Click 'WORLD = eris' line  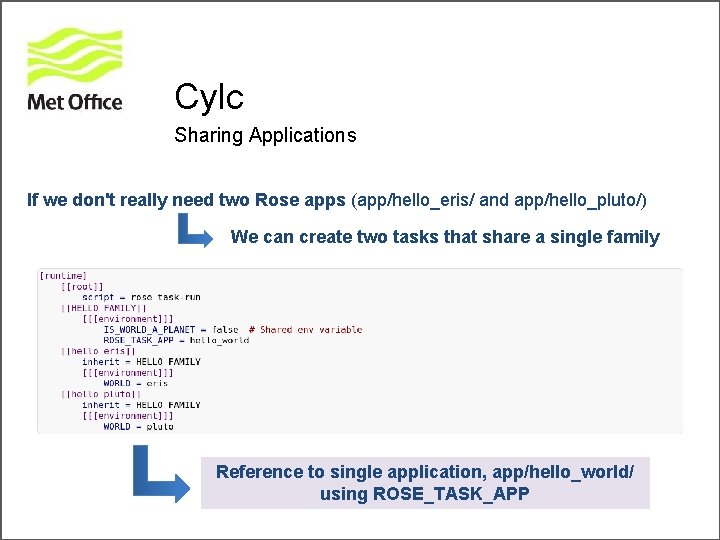tap(135, 383)
